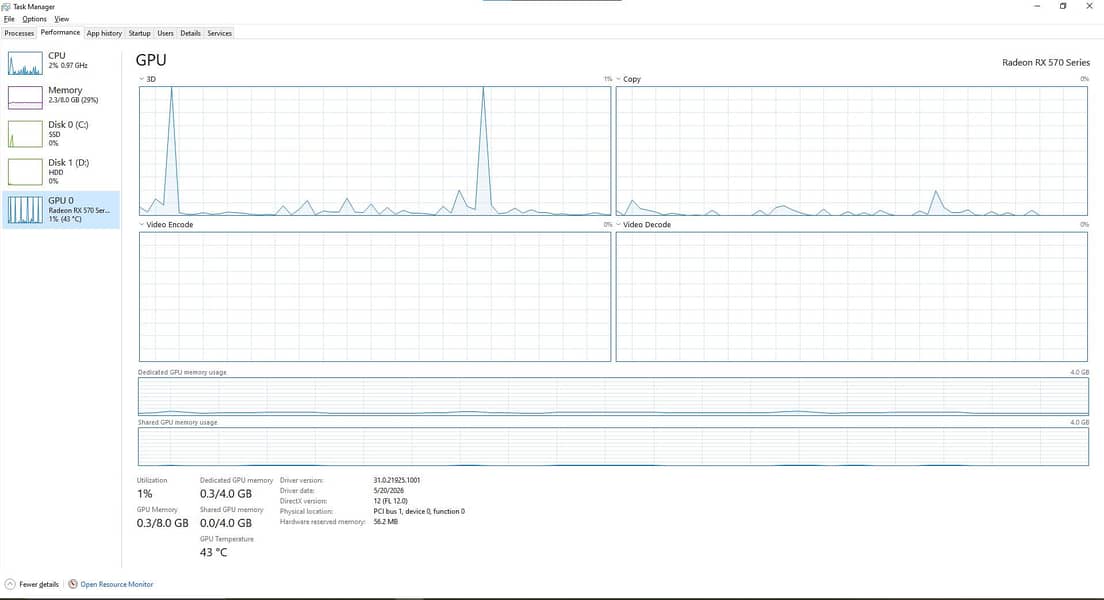Select the CPU usage thumbnail graph
The image size is (1104, 600).
tap(25, 63)
